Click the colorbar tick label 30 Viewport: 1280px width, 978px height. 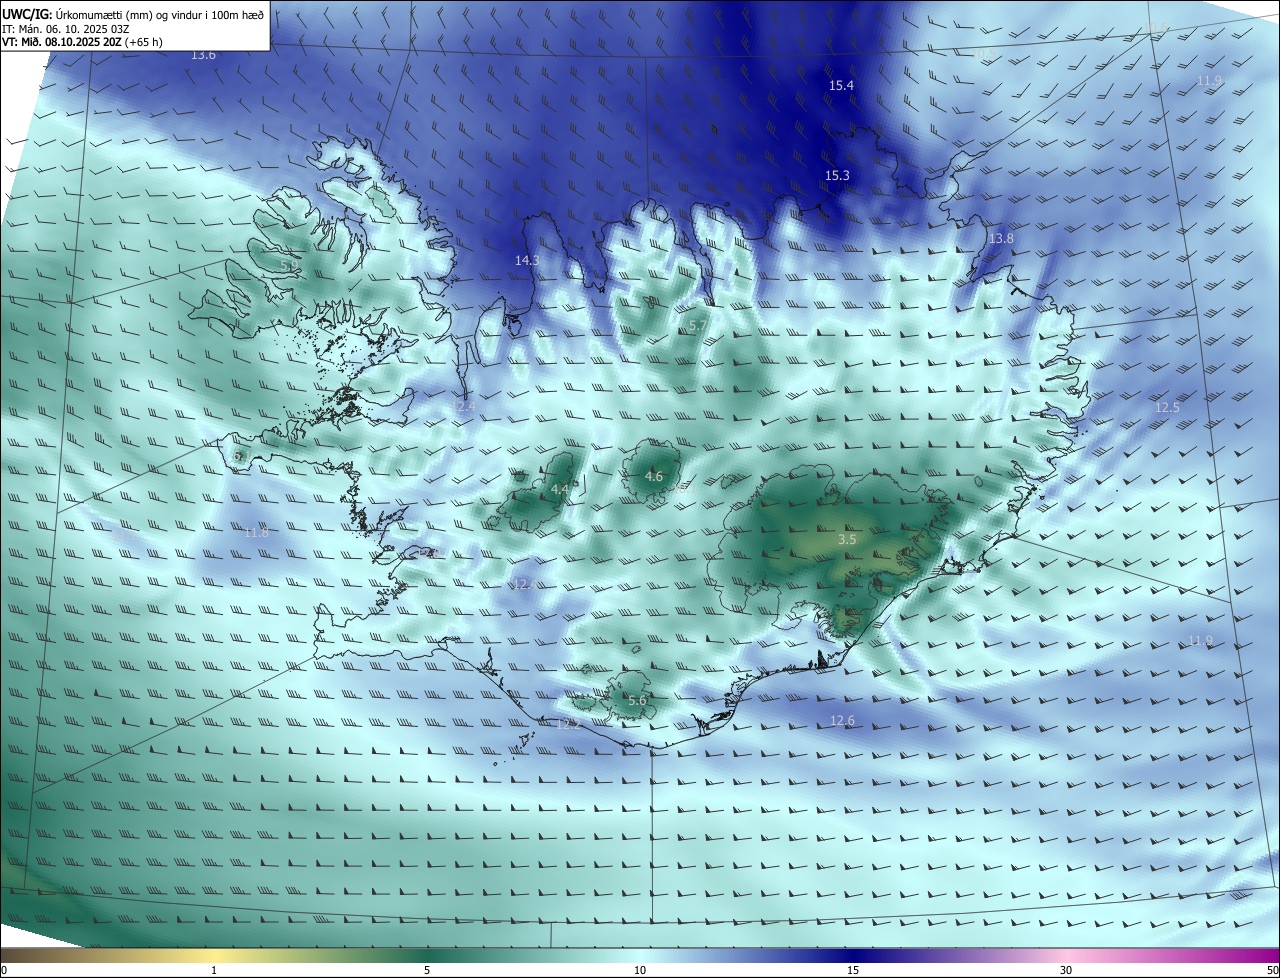tap(1066, 970)
